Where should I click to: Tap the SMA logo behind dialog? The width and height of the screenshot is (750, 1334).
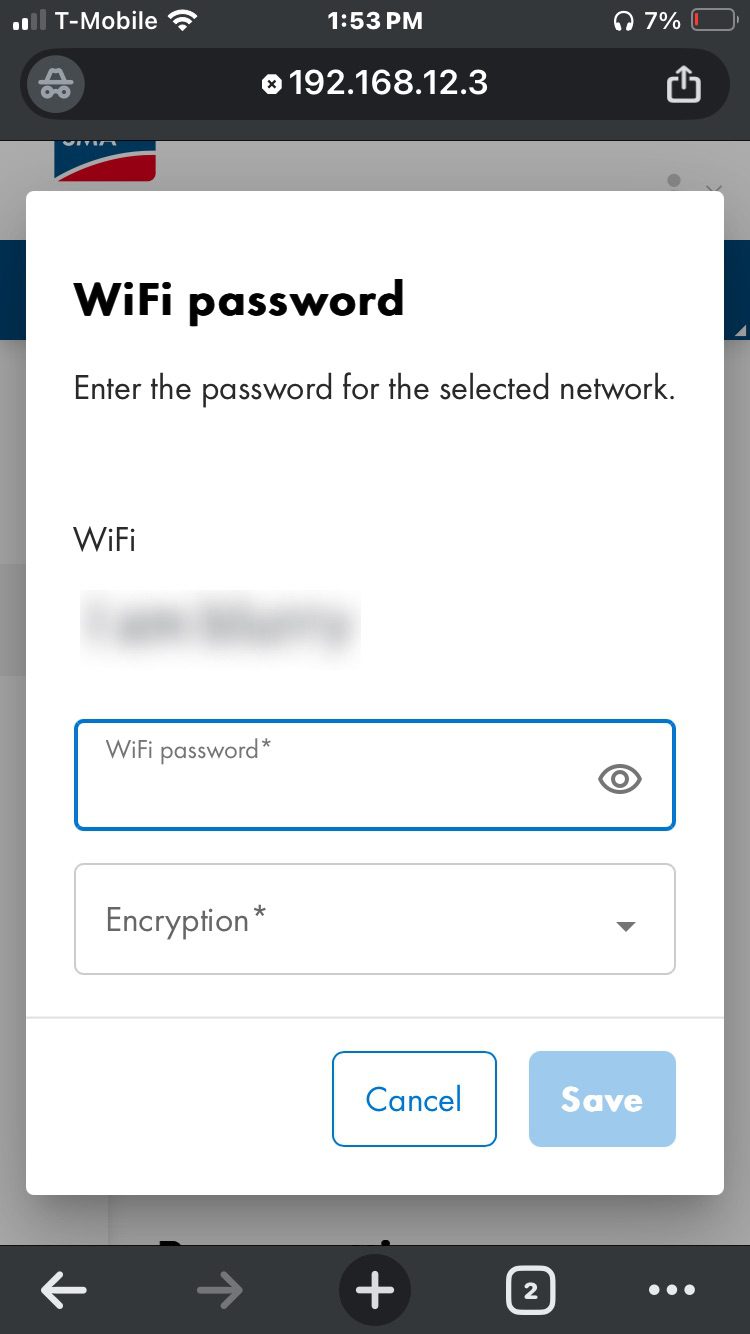105,160
